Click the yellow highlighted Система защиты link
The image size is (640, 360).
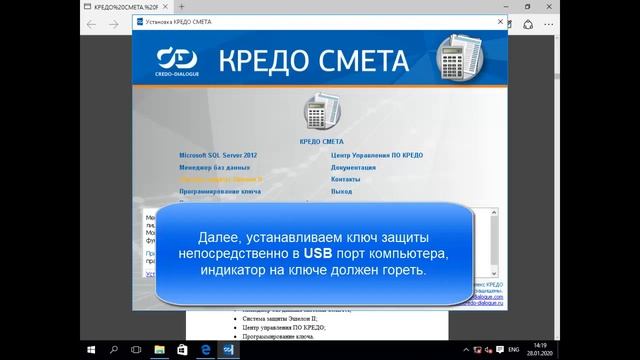220,179
